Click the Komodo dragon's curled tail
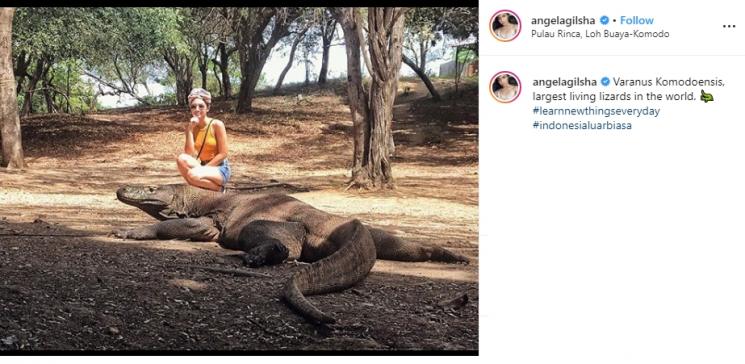Image resolution: width=745 pixels, height=364 pixels. click(328, 271)
